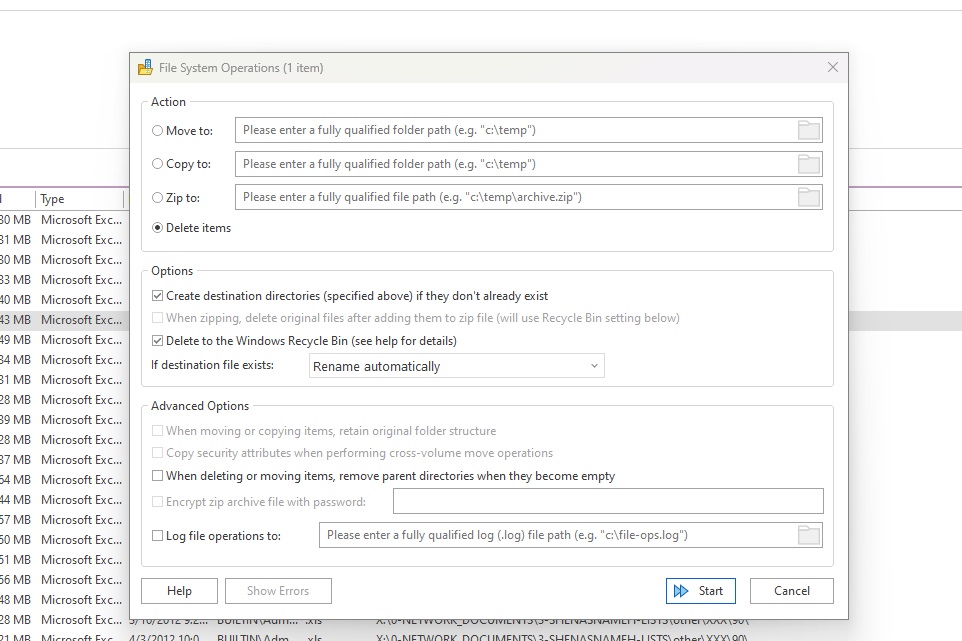This screenshot has width=962, height=641.
Task: Click folder browse icon for Move to path
Action: (x=808, y=130)
